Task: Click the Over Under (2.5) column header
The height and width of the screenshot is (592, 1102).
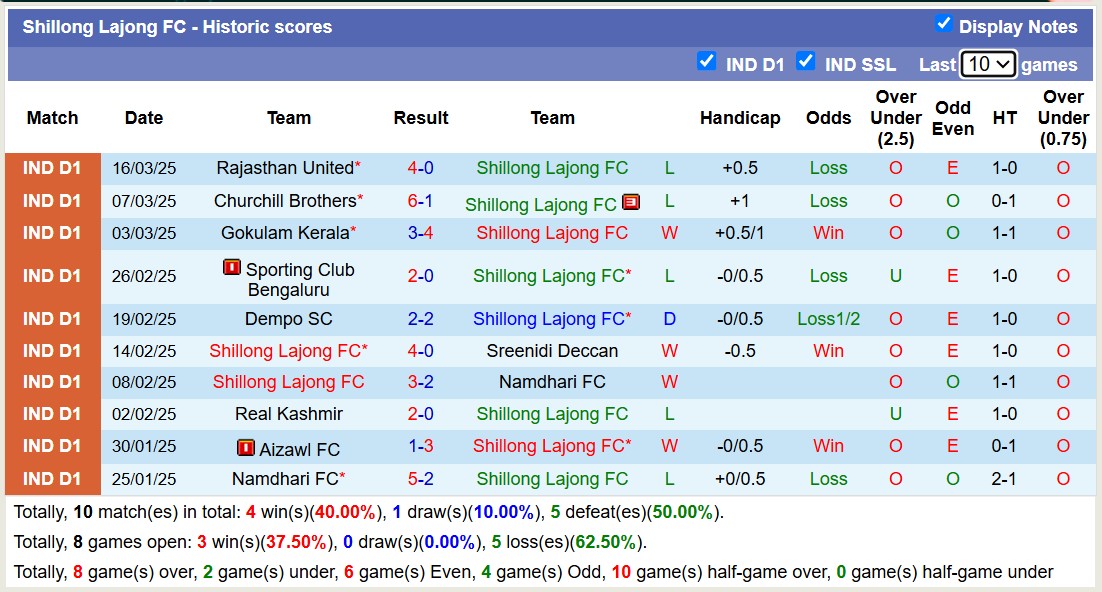Action: point(896,118)
